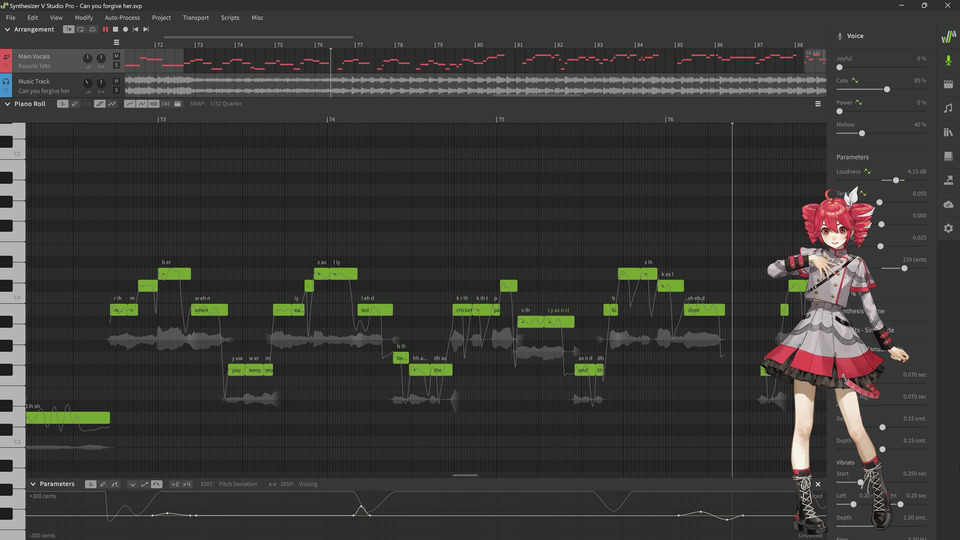The image size is (960, 540).
Task: Click the Cute automation curve icon
Action: pyautogui.click(x=855, y=80)
